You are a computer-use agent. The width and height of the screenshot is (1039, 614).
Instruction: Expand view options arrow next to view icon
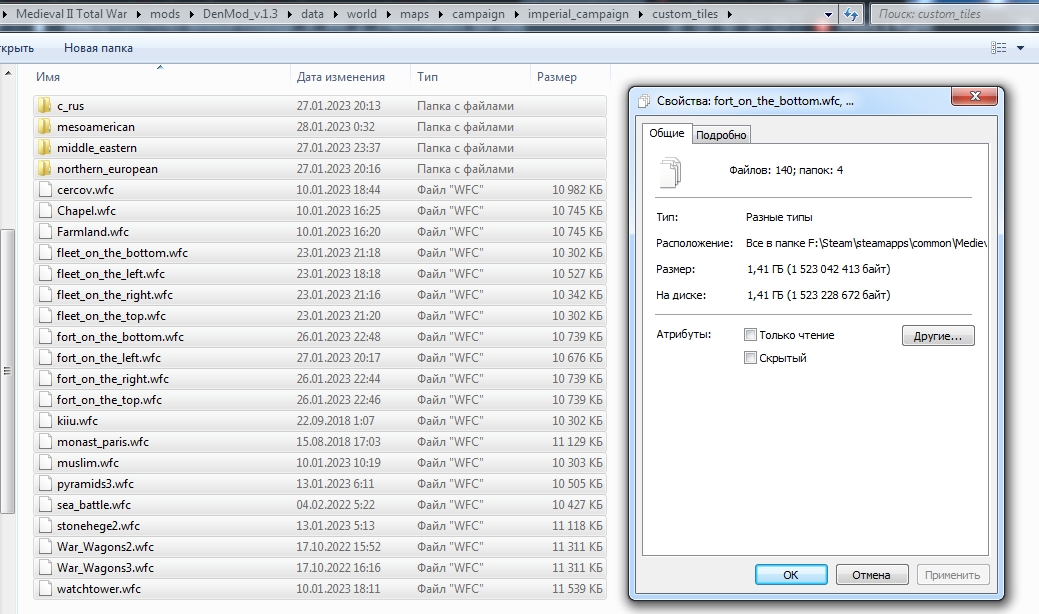(x=1020, y=48)
